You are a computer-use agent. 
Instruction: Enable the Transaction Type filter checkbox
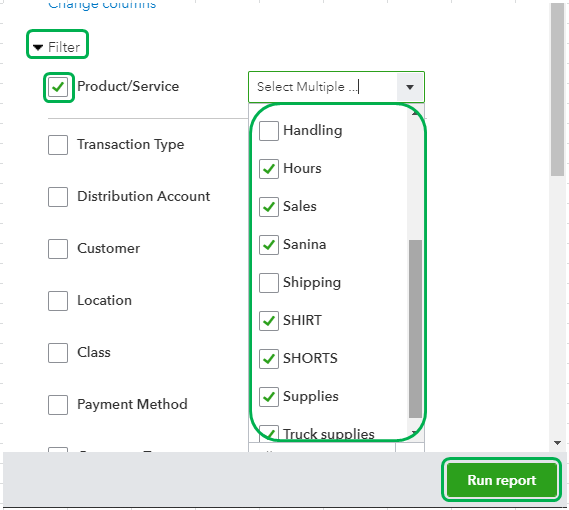tap(58, 145)
